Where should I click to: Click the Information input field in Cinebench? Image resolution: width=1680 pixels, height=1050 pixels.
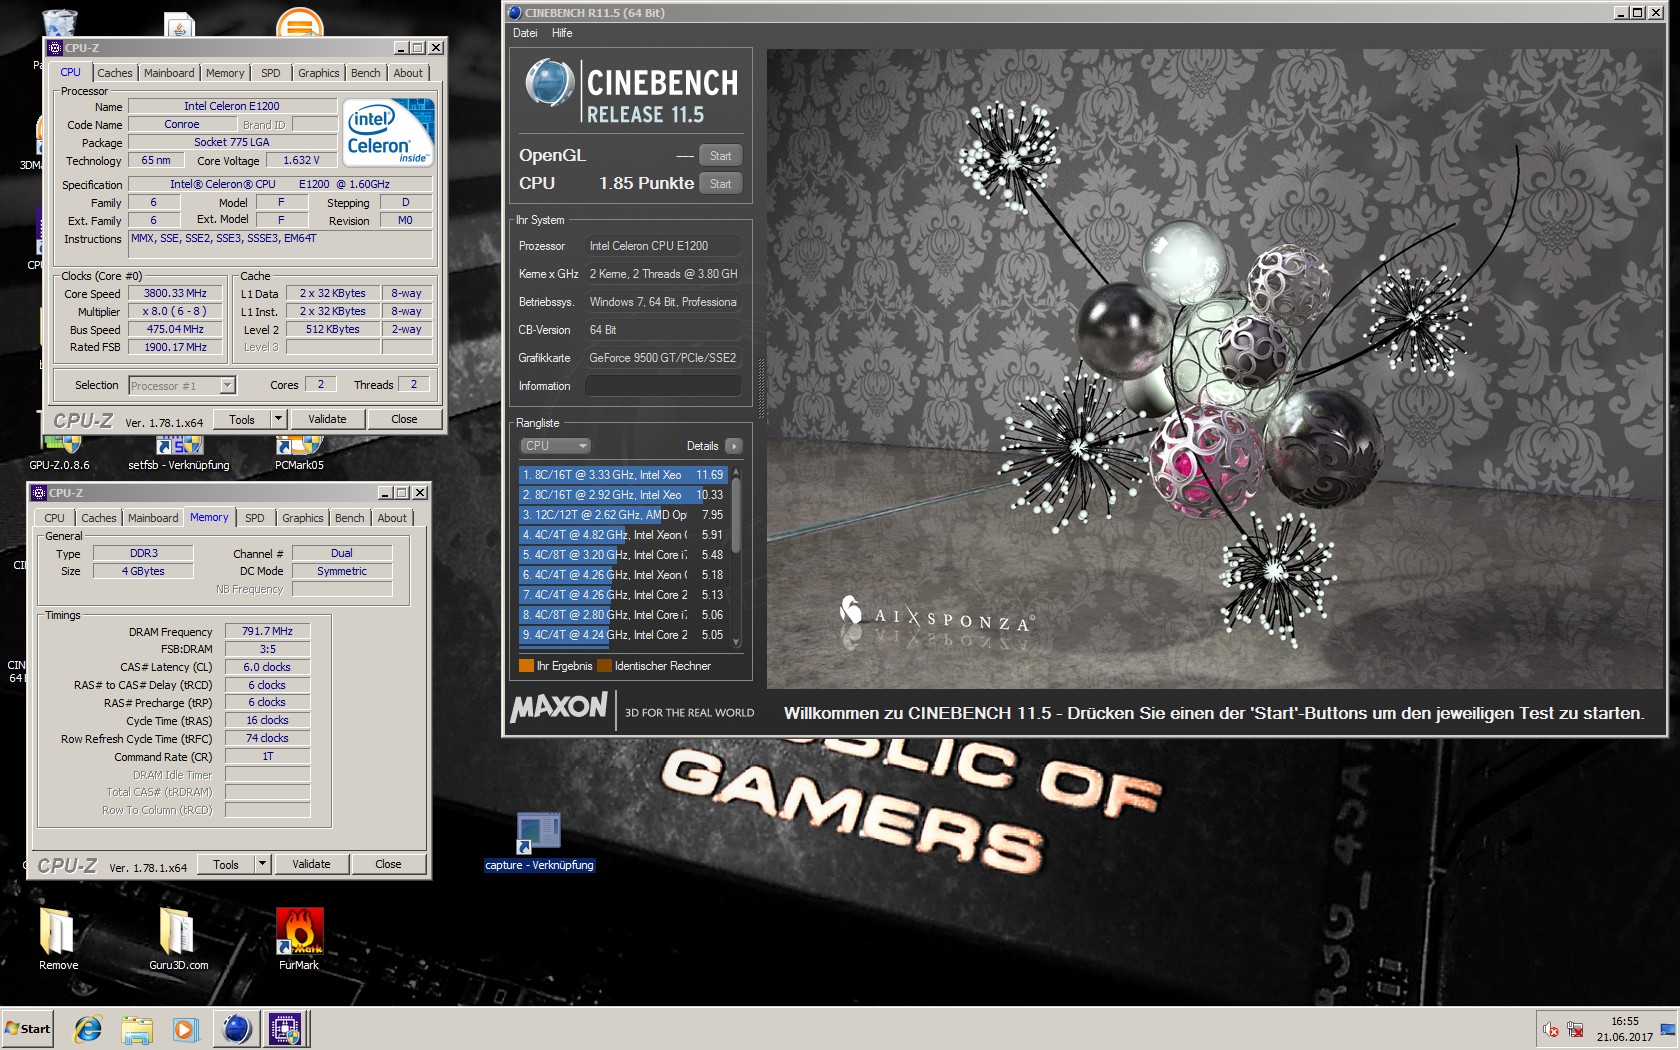pos(663,386)
